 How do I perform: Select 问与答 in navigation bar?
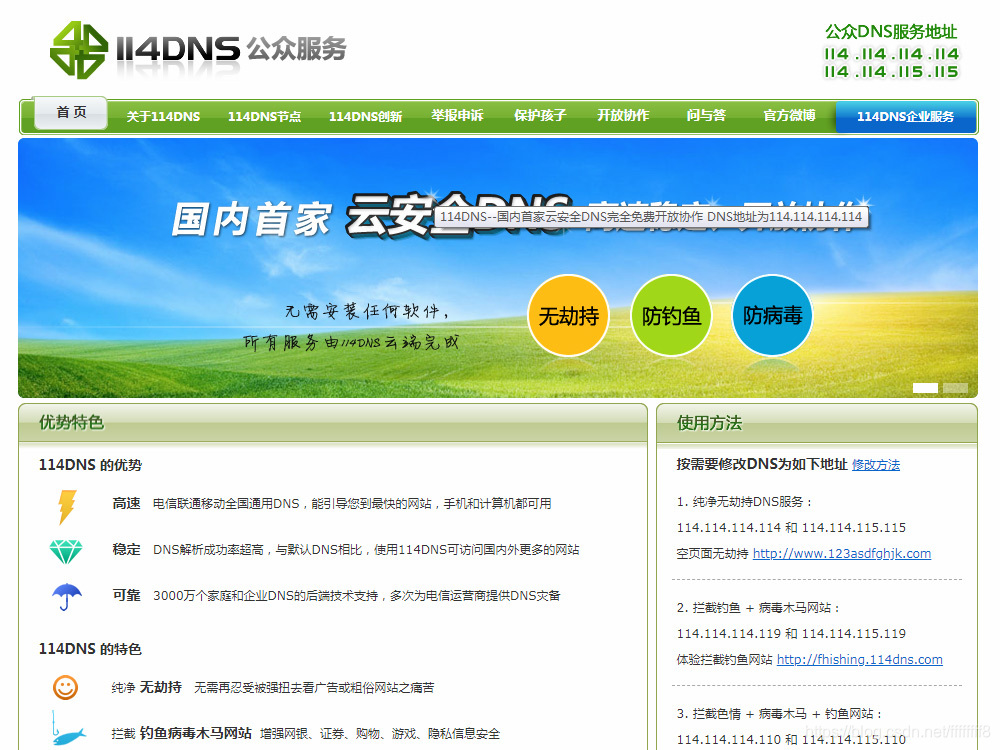[x=706, y=115]
